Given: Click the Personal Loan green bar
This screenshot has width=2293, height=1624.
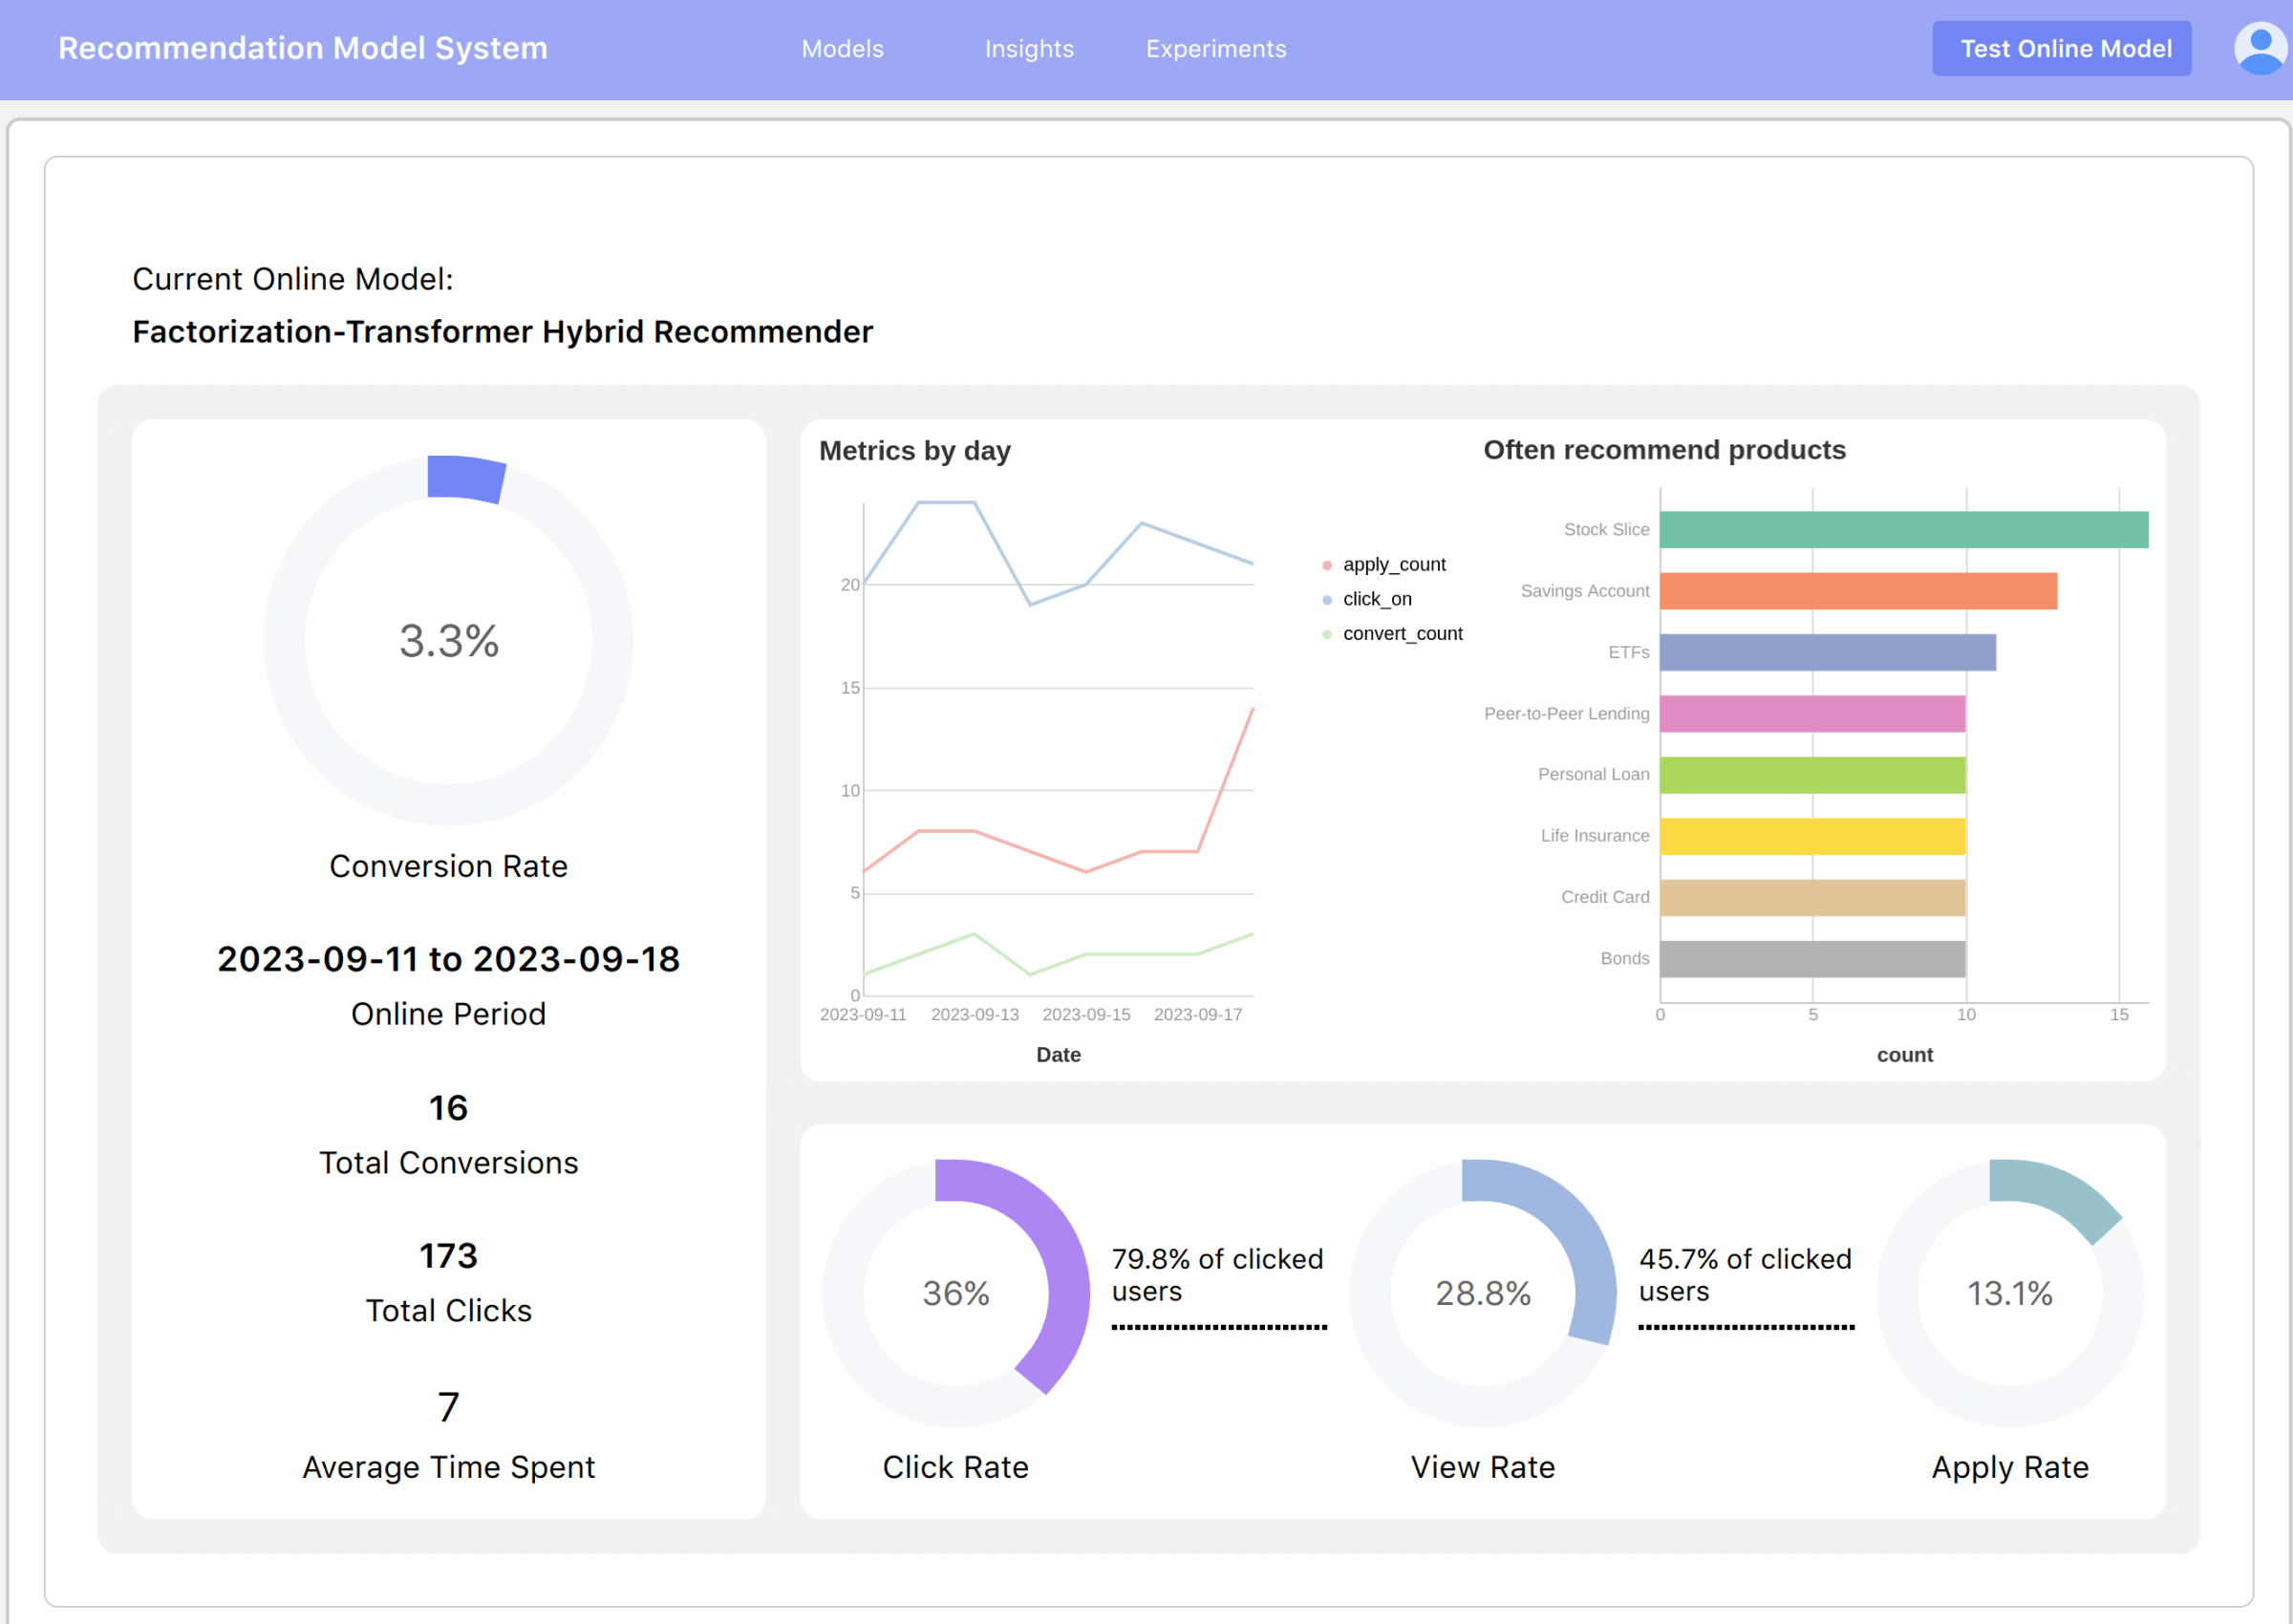Looking at the screenshot, I should 1810,774.
